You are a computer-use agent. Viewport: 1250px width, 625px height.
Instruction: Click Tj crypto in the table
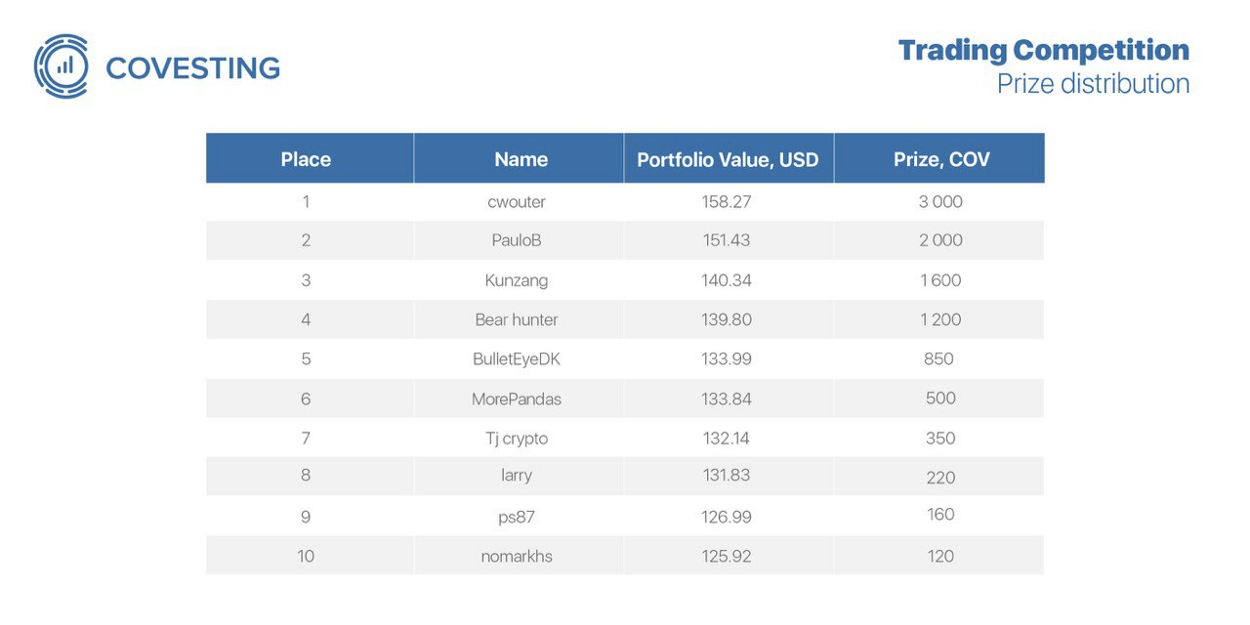pyautogui.click(x=516, y=438)
